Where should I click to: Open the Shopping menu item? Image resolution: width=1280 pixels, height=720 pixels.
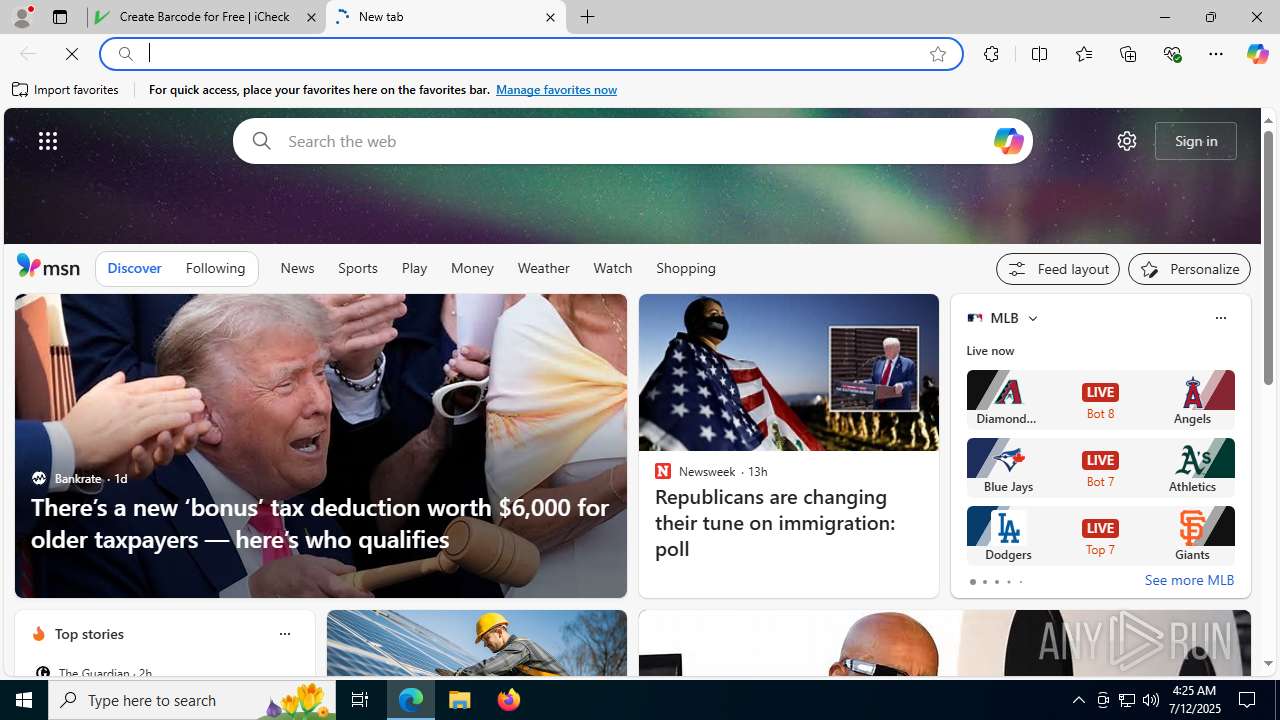[x=686, y=268]
